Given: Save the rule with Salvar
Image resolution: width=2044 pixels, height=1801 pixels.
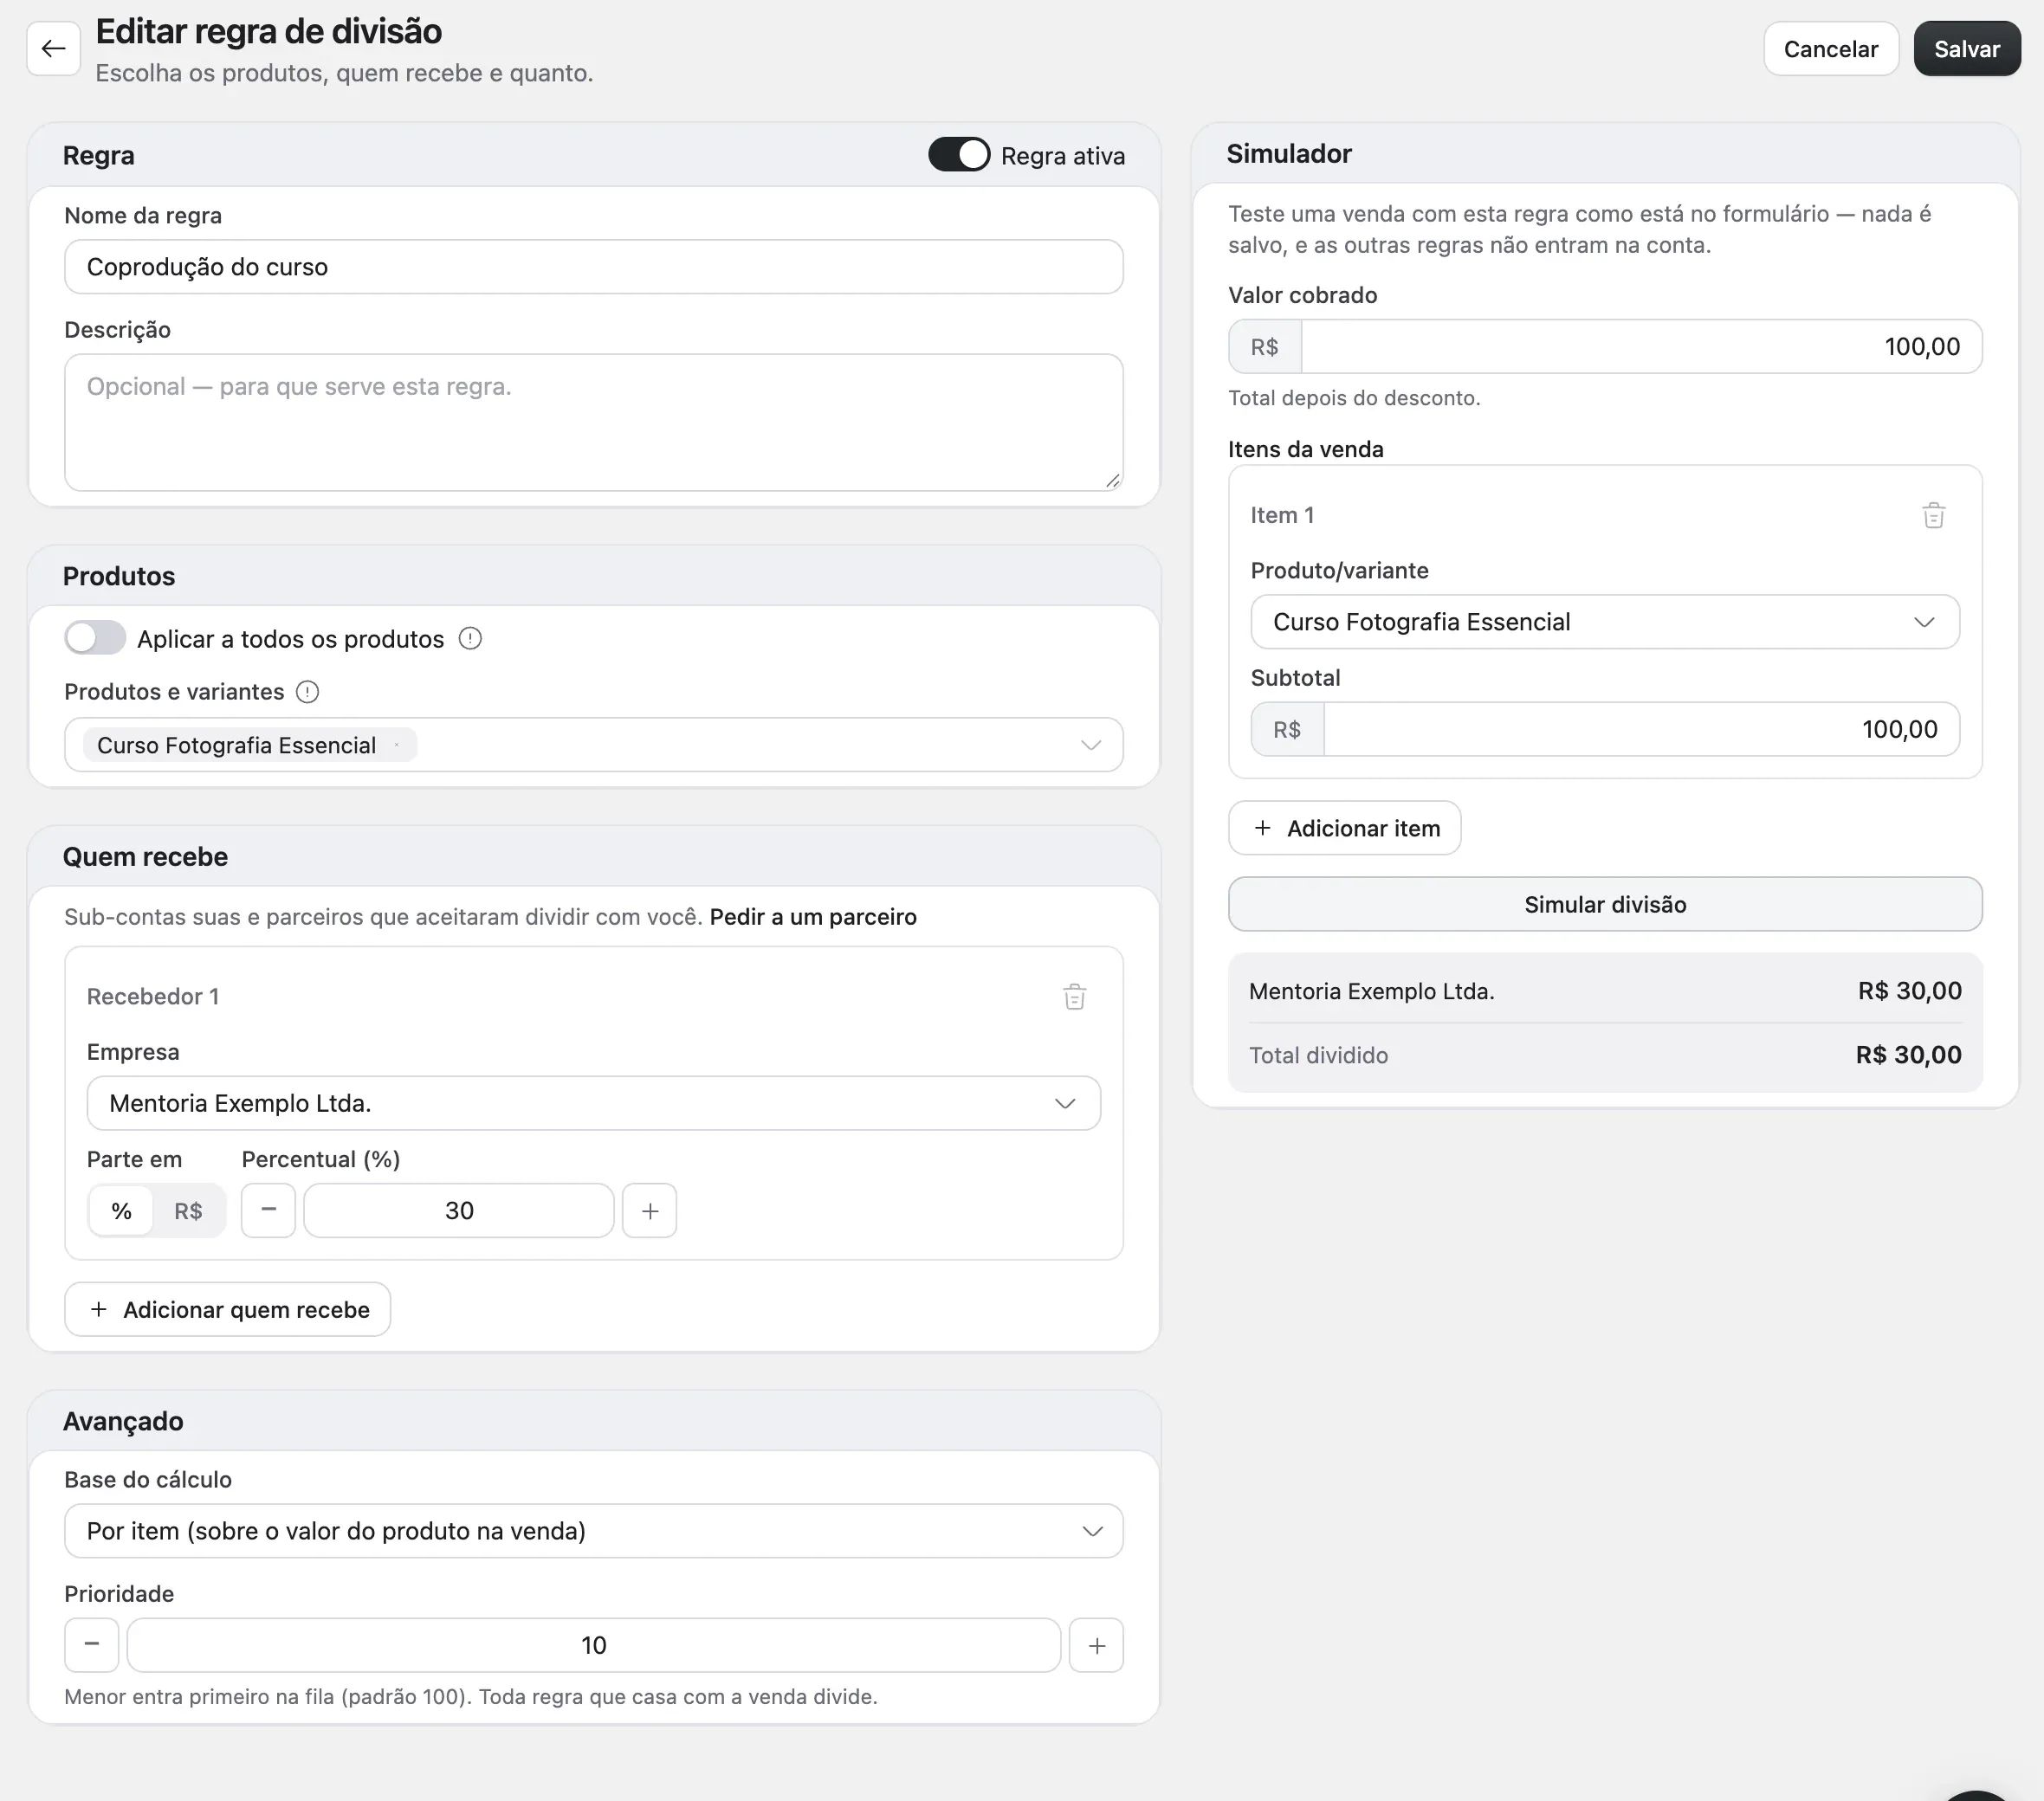Looking at the screenshot, I should click(x=1967, y=49).
